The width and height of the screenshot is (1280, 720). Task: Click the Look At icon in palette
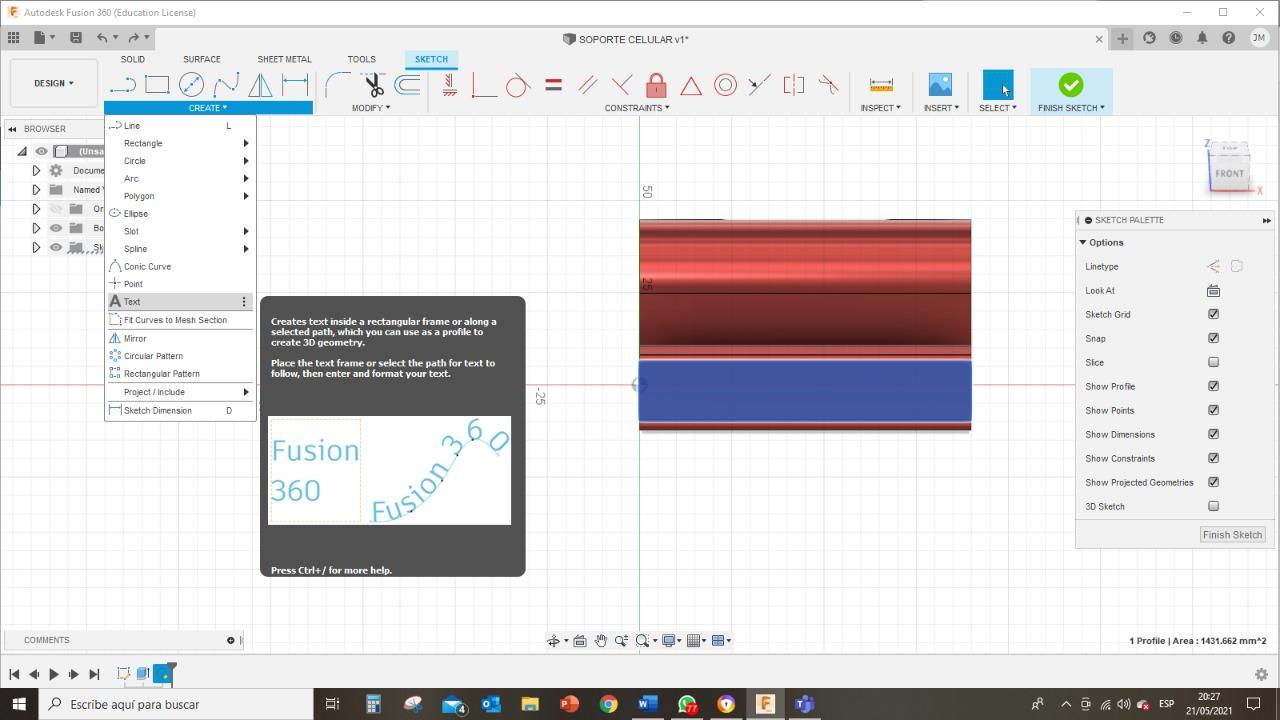pos(1213,291)
